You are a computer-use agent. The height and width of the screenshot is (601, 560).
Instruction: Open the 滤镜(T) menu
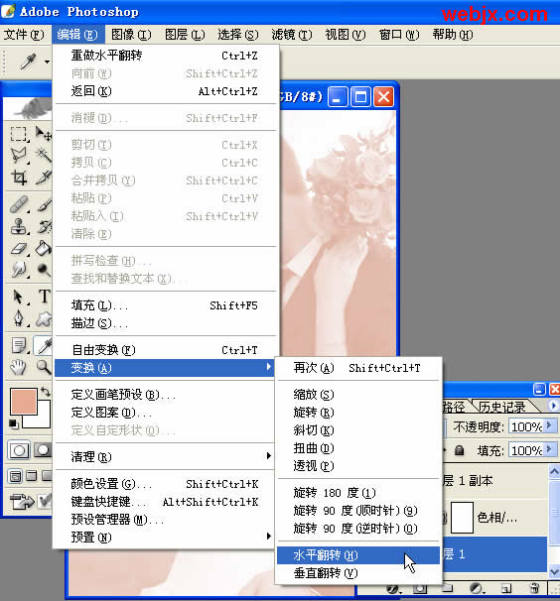tap(292, 35)
